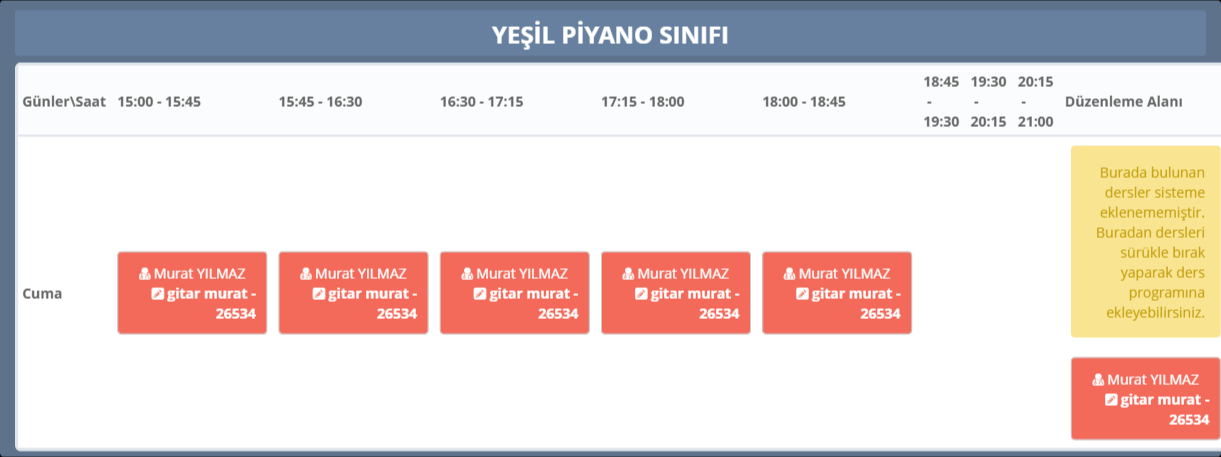Select the Cuma day row label

point(42,294)
